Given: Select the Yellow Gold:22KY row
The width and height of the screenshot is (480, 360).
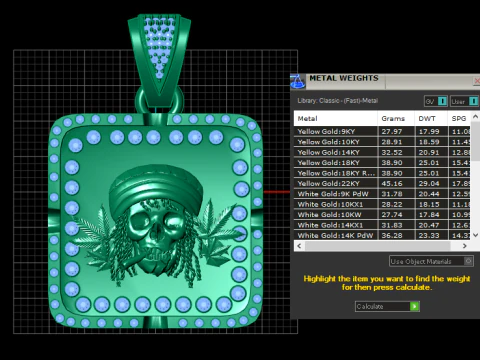Looking at the screenshot, I should point(382,183).
